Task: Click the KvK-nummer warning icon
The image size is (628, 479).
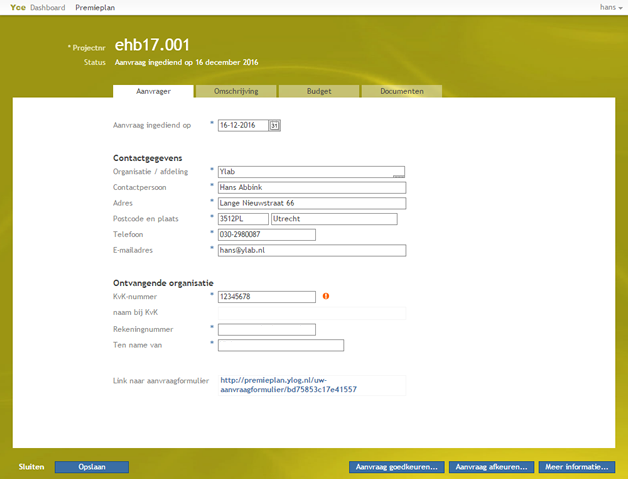Action: (x=326, y=296)
